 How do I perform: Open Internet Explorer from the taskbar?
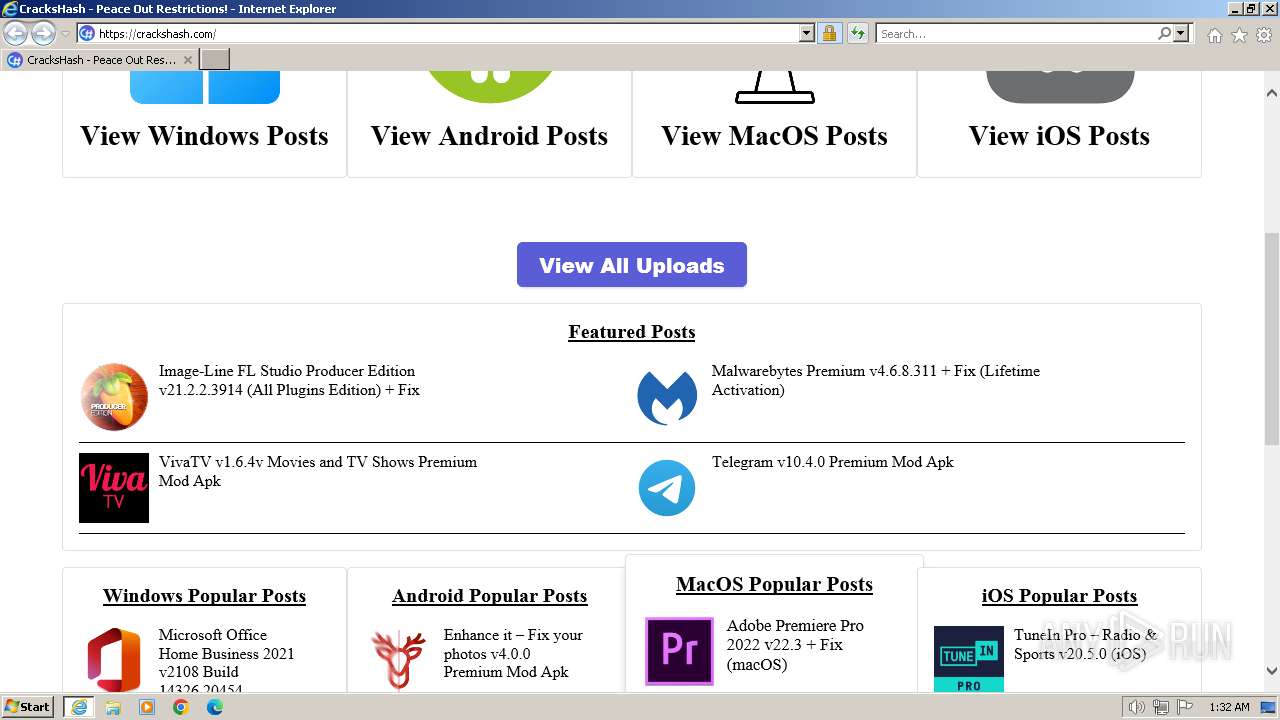coord(79,707)
